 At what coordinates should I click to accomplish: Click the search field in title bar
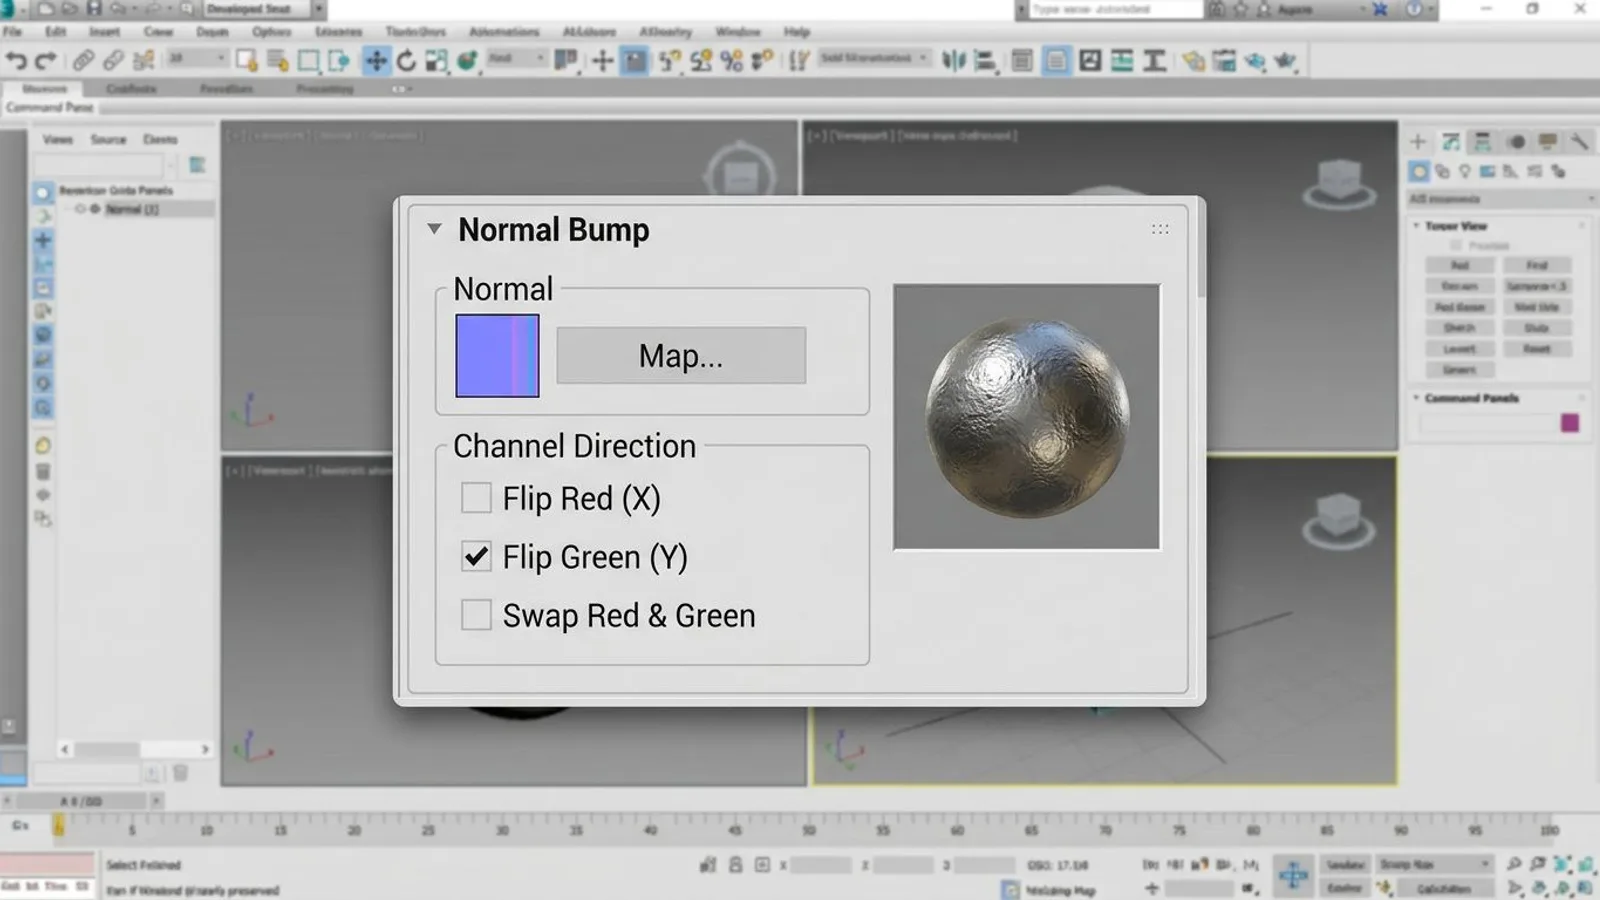click(1116, 9)
